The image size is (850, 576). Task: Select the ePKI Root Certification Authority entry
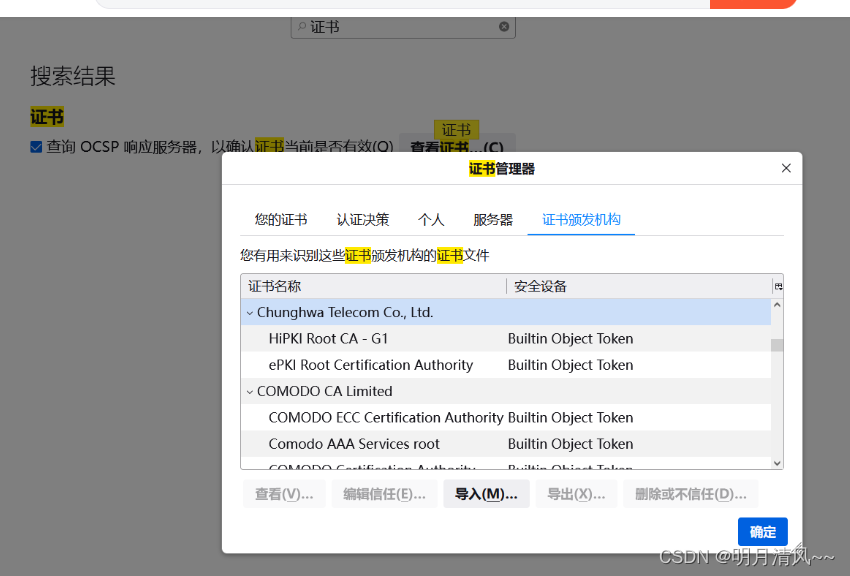[370, 365]
